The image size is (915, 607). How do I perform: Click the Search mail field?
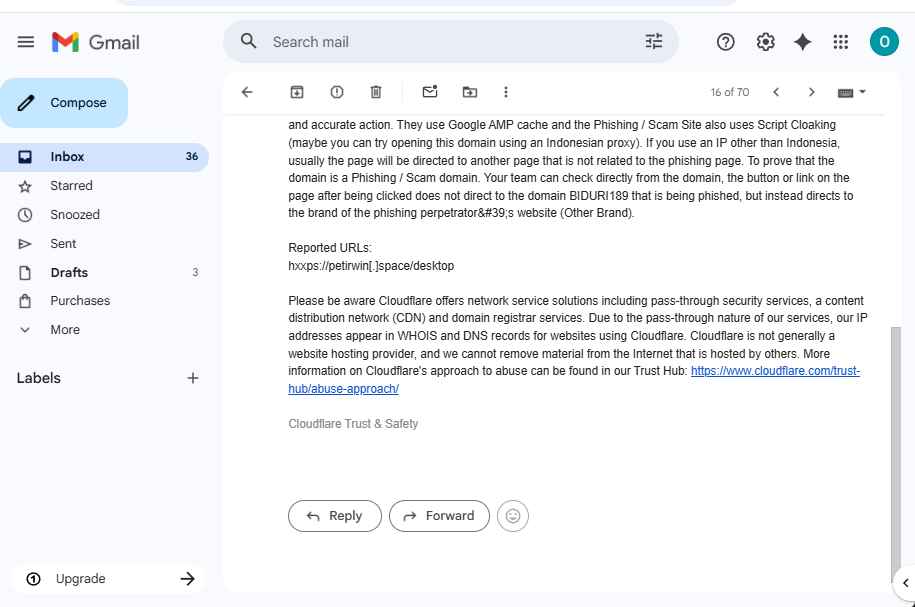[450, 42]
